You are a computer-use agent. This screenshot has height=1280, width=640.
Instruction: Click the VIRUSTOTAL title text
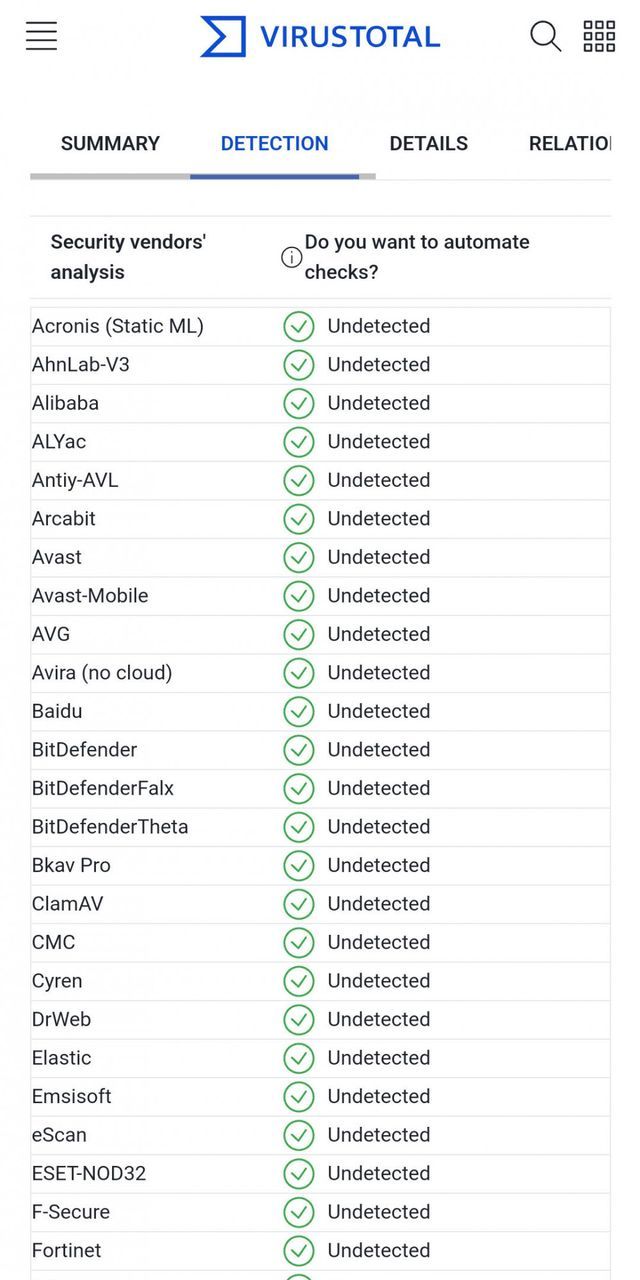350,37
